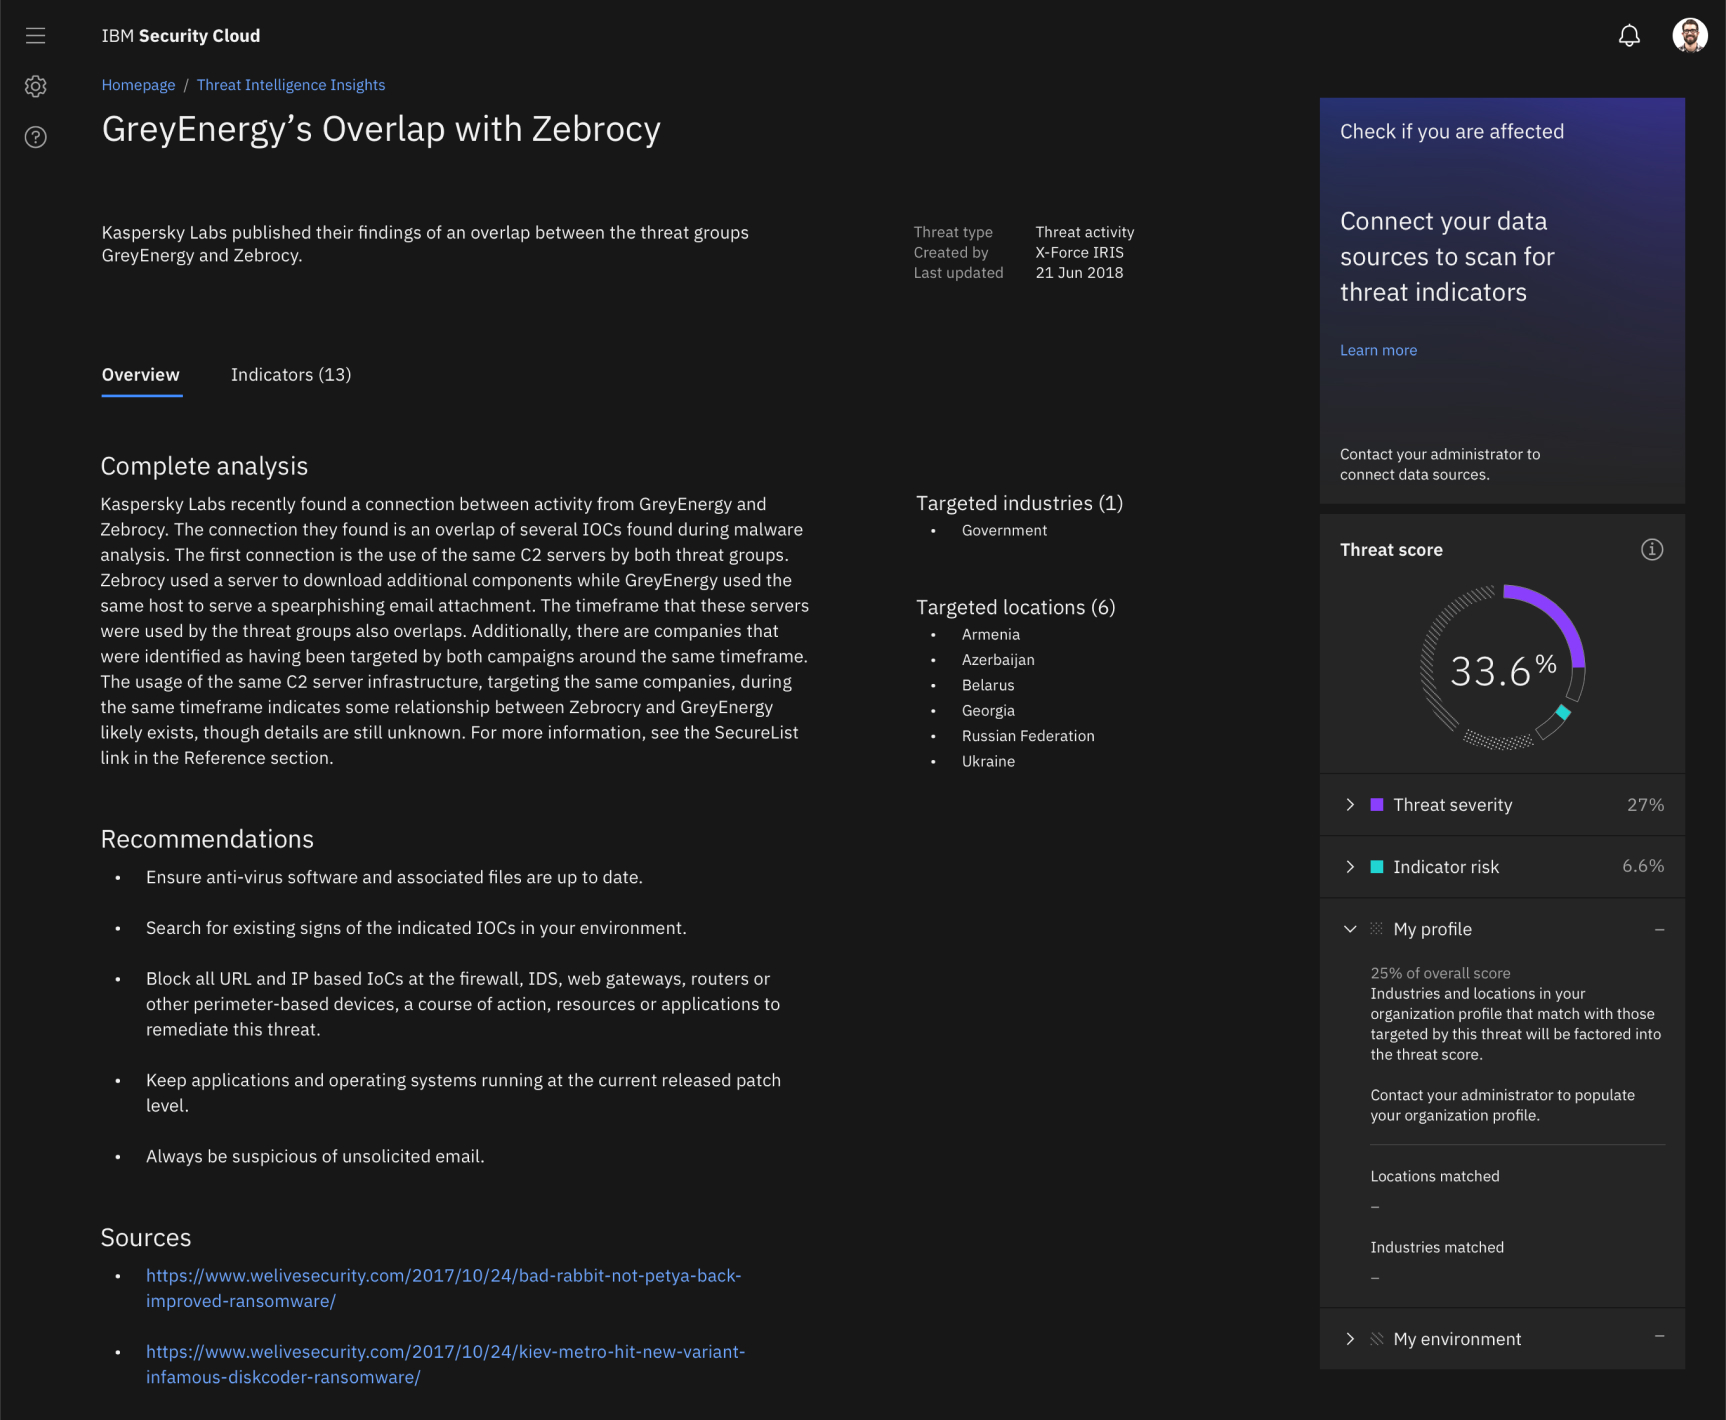
Task: Click Ukraine in targeted locations
Action: pyautogui.click(x=988, y=761)
